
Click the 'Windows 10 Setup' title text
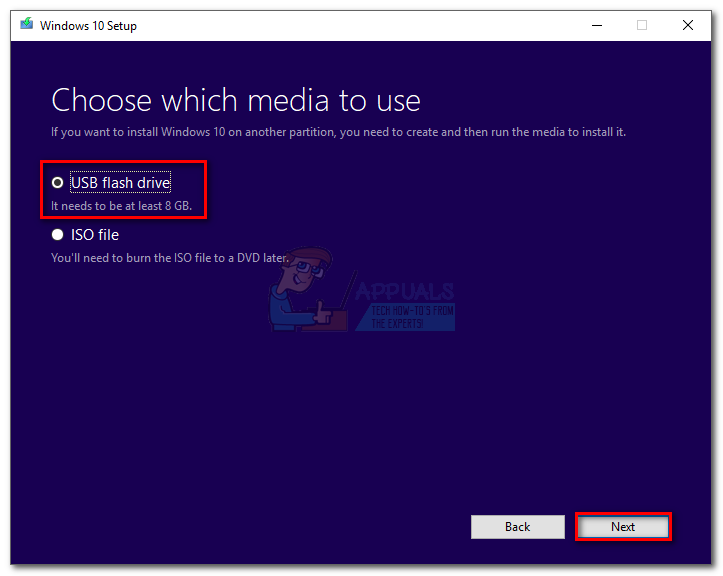pyautogui.click(x=88, y=25)
